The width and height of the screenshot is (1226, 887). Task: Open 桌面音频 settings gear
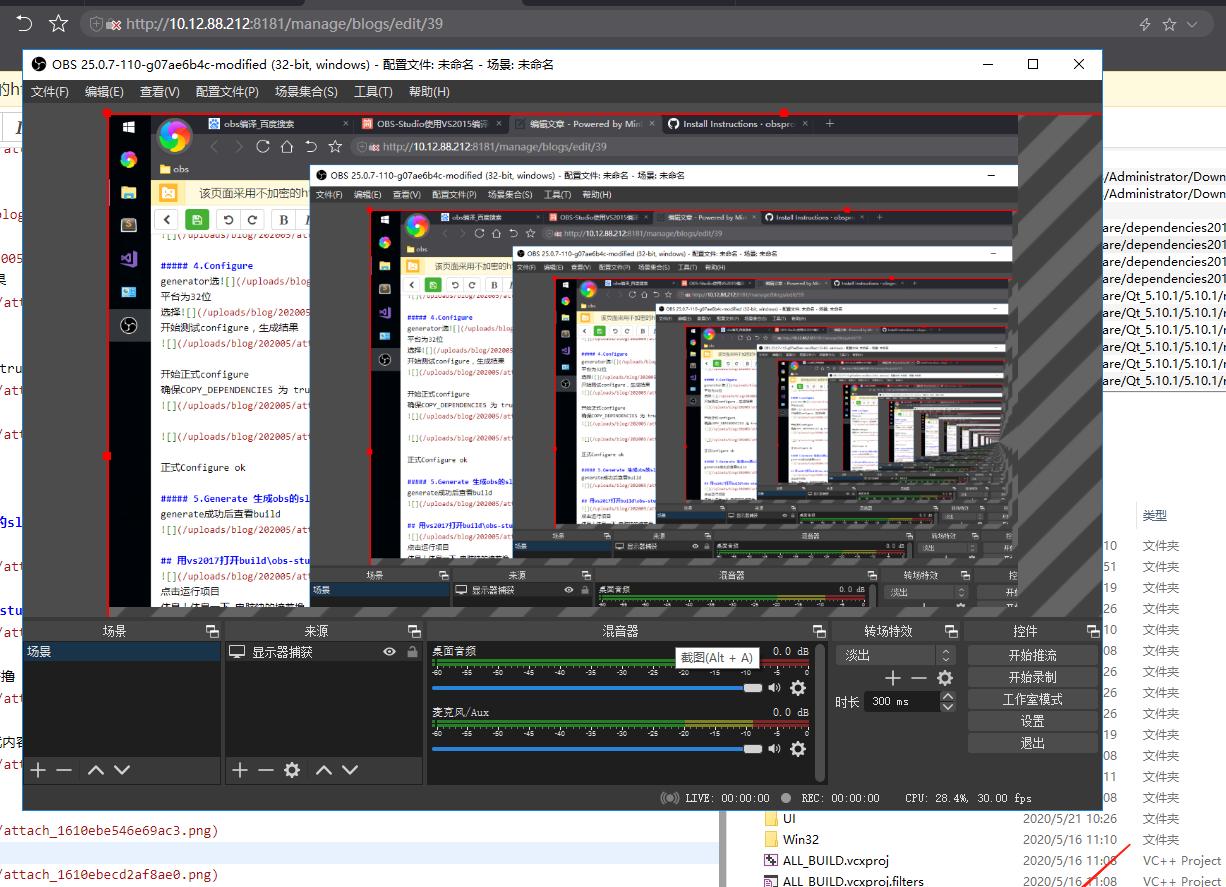click(x=798, y=688)
